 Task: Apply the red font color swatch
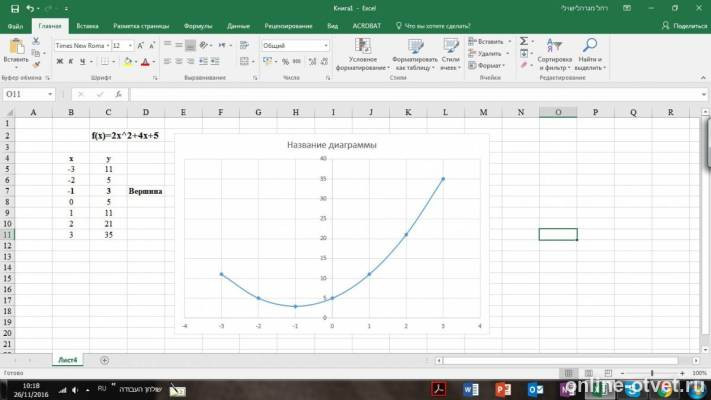(x=145, y=62)
